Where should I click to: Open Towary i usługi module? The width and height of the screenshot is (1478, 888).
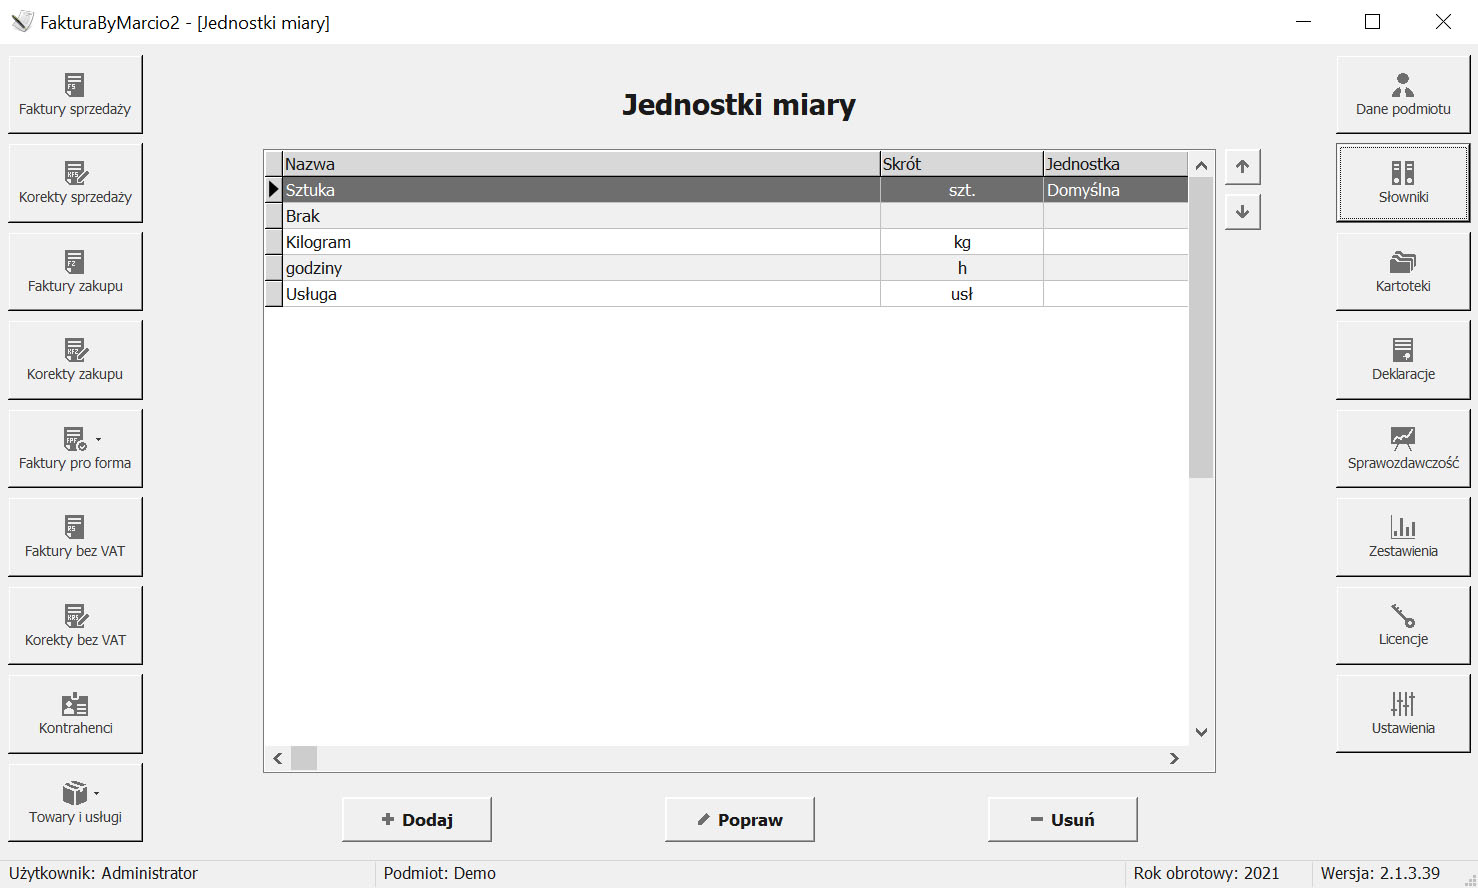click(75, 802)
